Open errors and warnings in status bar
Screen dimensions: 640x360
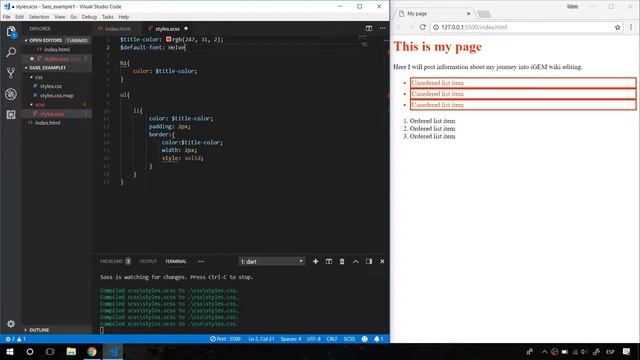point(16,339)
